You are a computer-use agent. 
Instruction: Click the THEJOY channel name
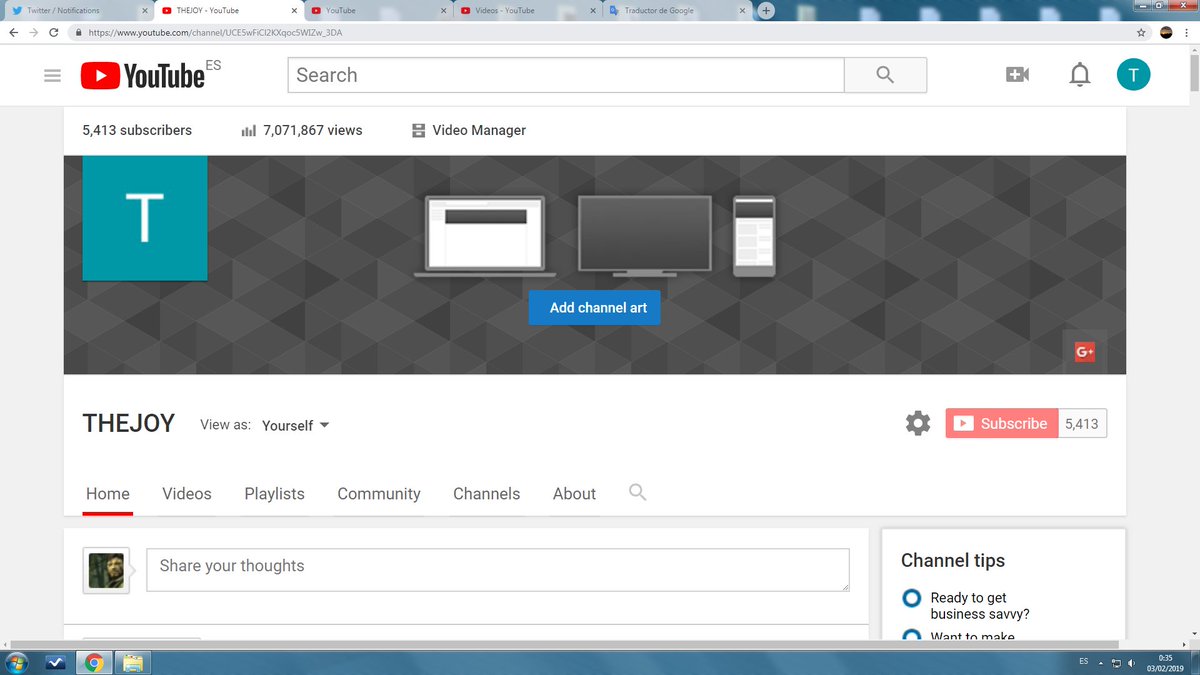tap(129, 424)
